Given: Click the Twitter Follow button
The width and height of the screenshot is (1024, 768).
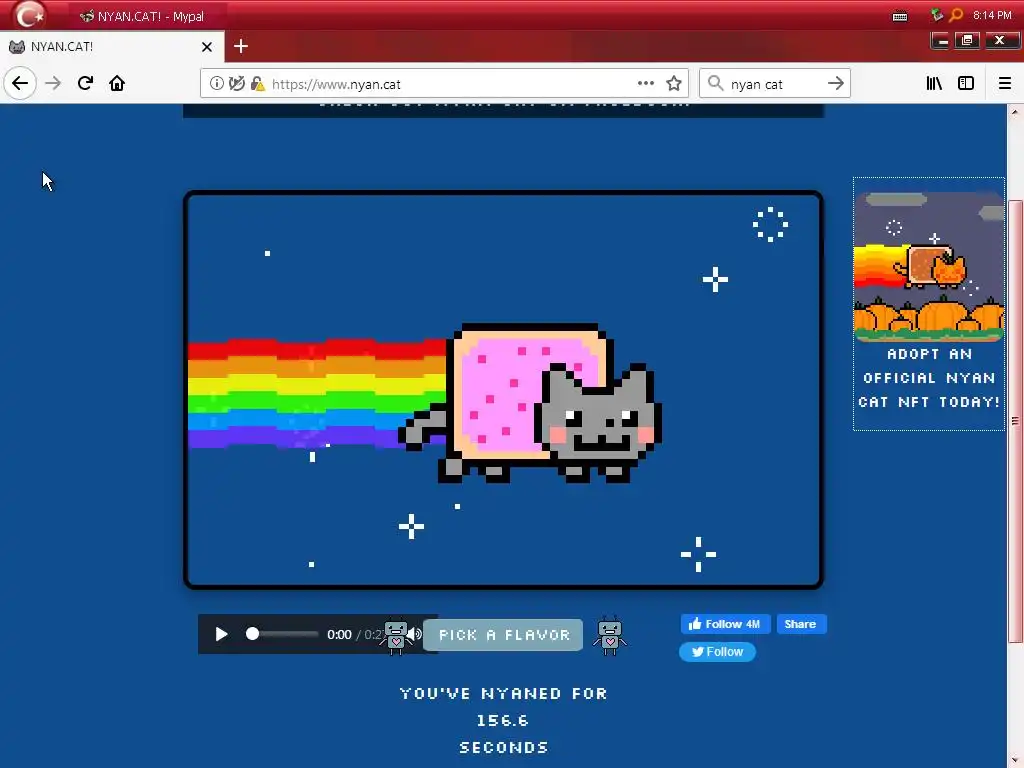Looking at the screenshot, I should (718, 652).
